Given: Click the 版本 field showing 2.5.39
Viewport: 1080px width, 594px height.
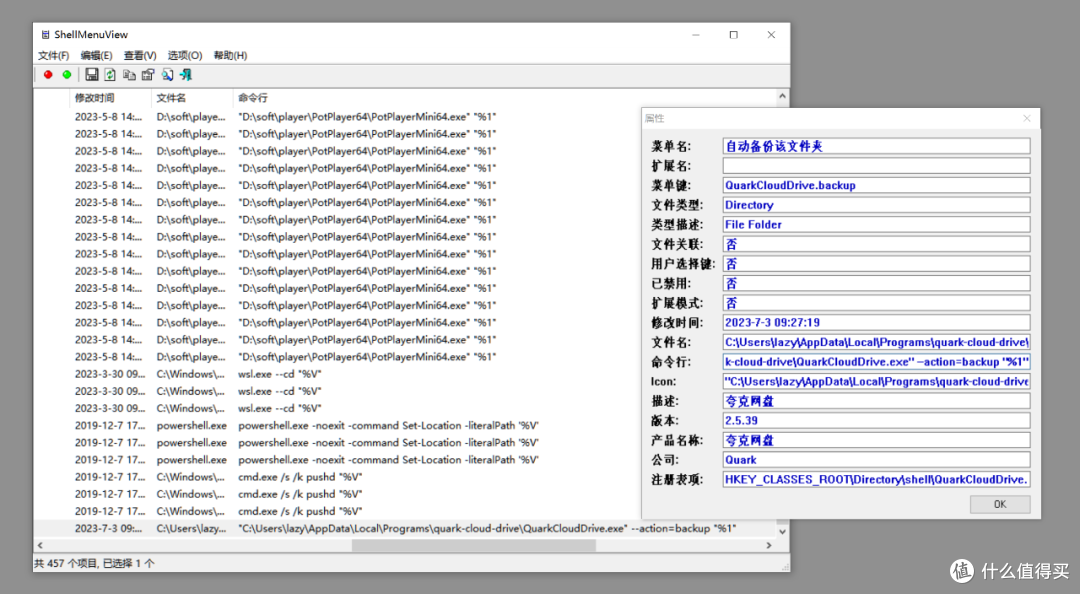Looking at the screenshot, I should (x=876, y=420).
